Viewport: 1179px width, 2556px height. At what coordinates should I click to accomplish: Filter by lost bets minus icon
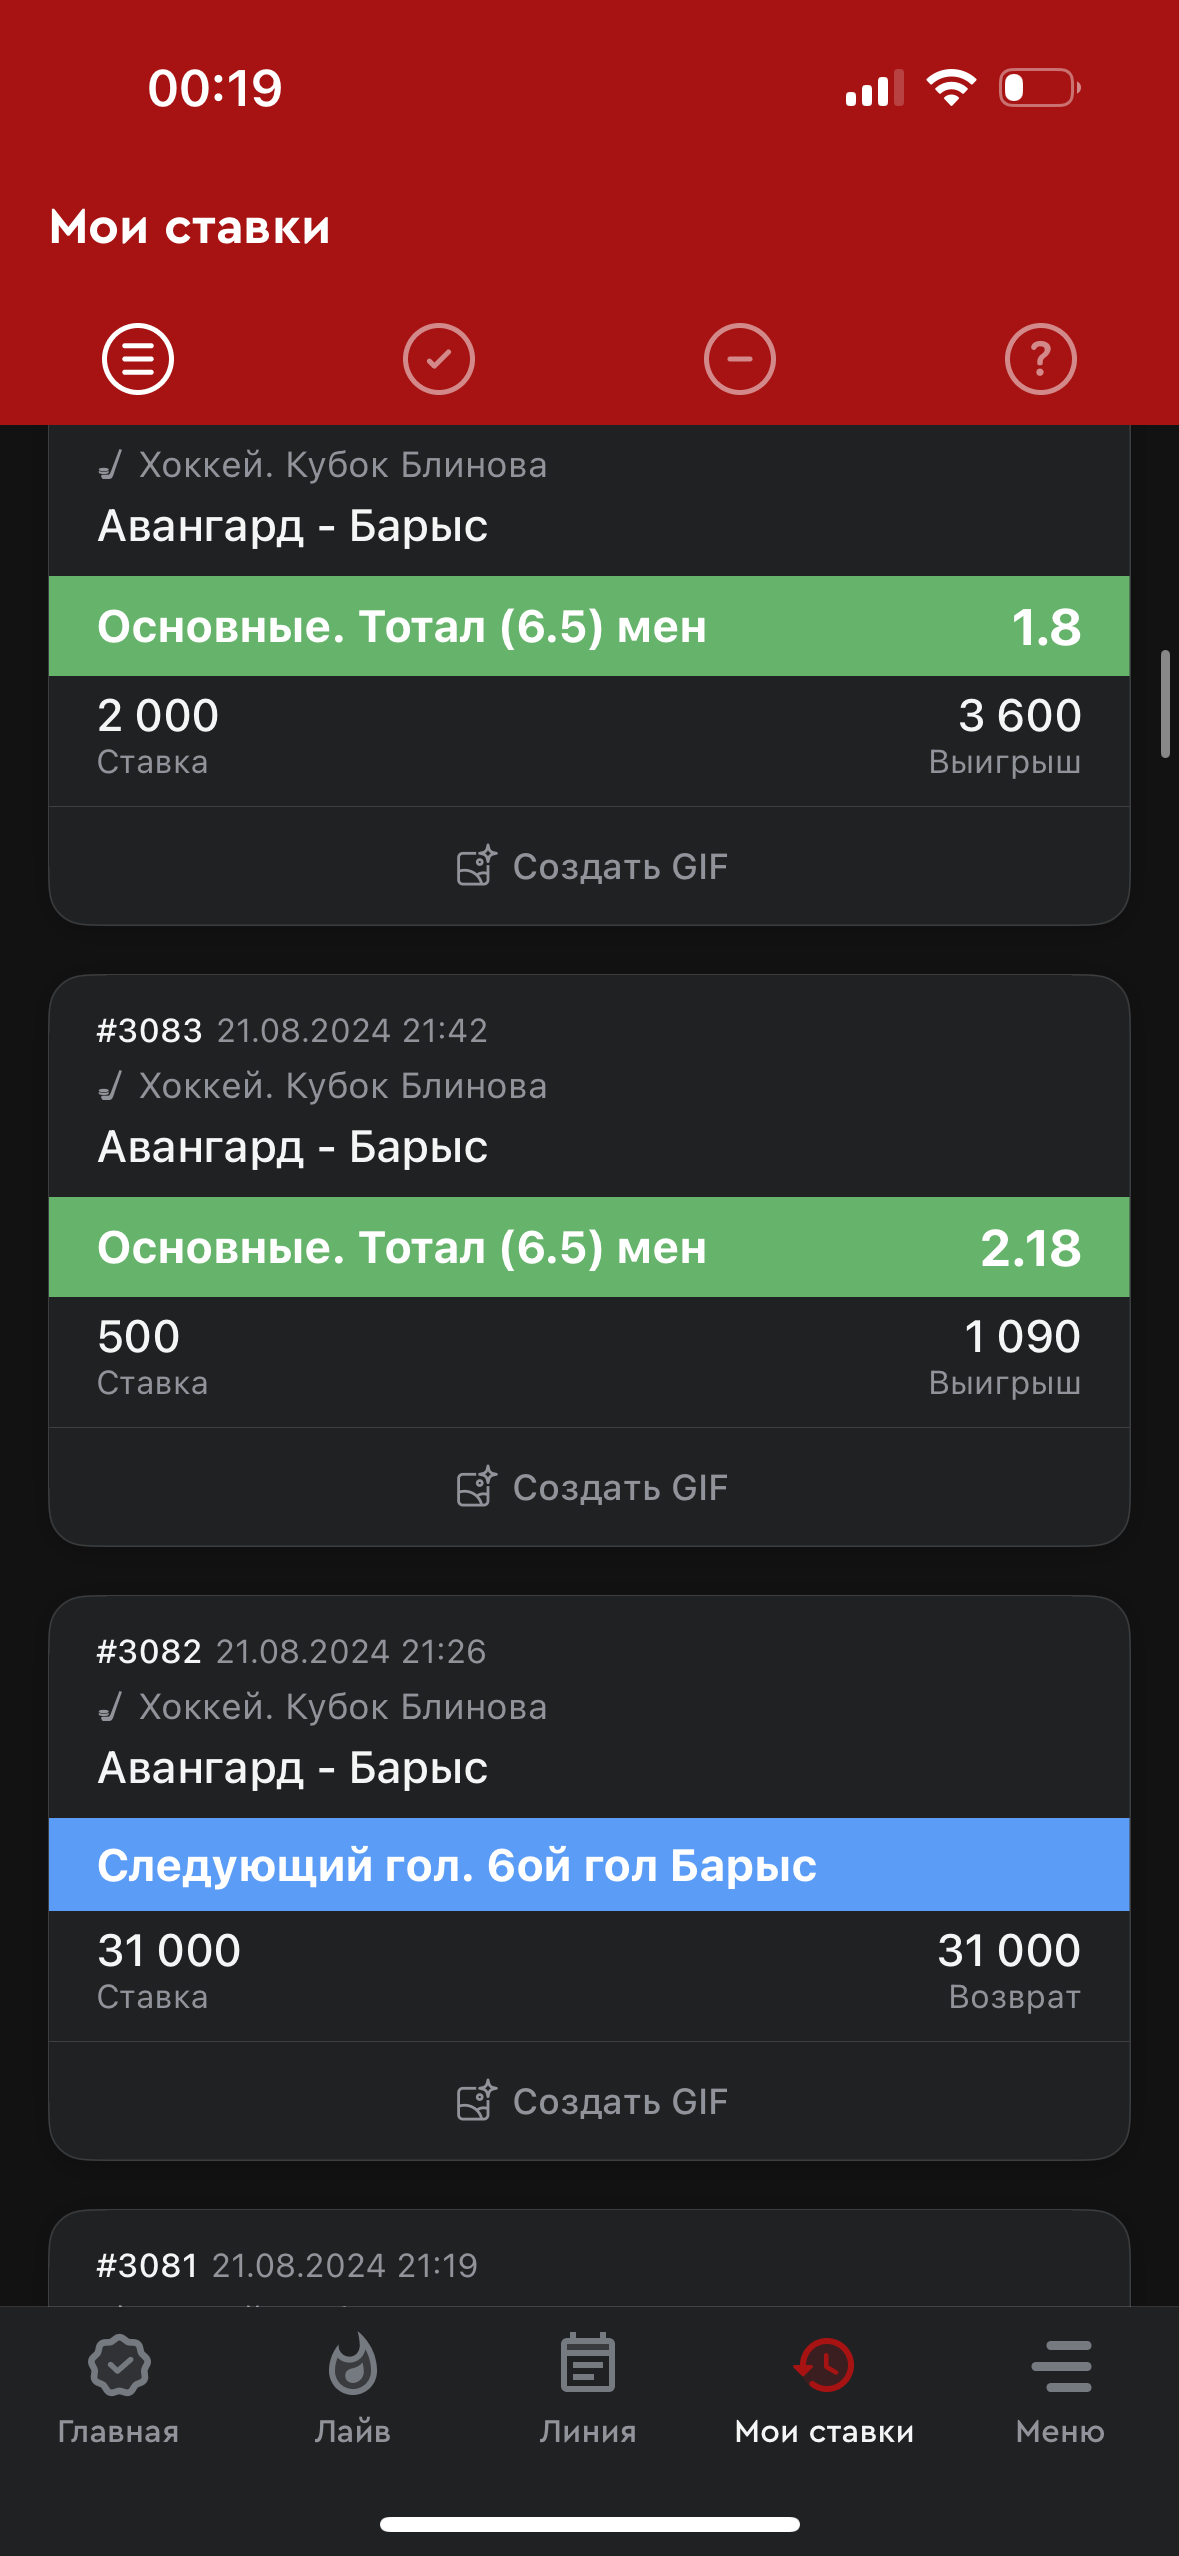point(740,359)
